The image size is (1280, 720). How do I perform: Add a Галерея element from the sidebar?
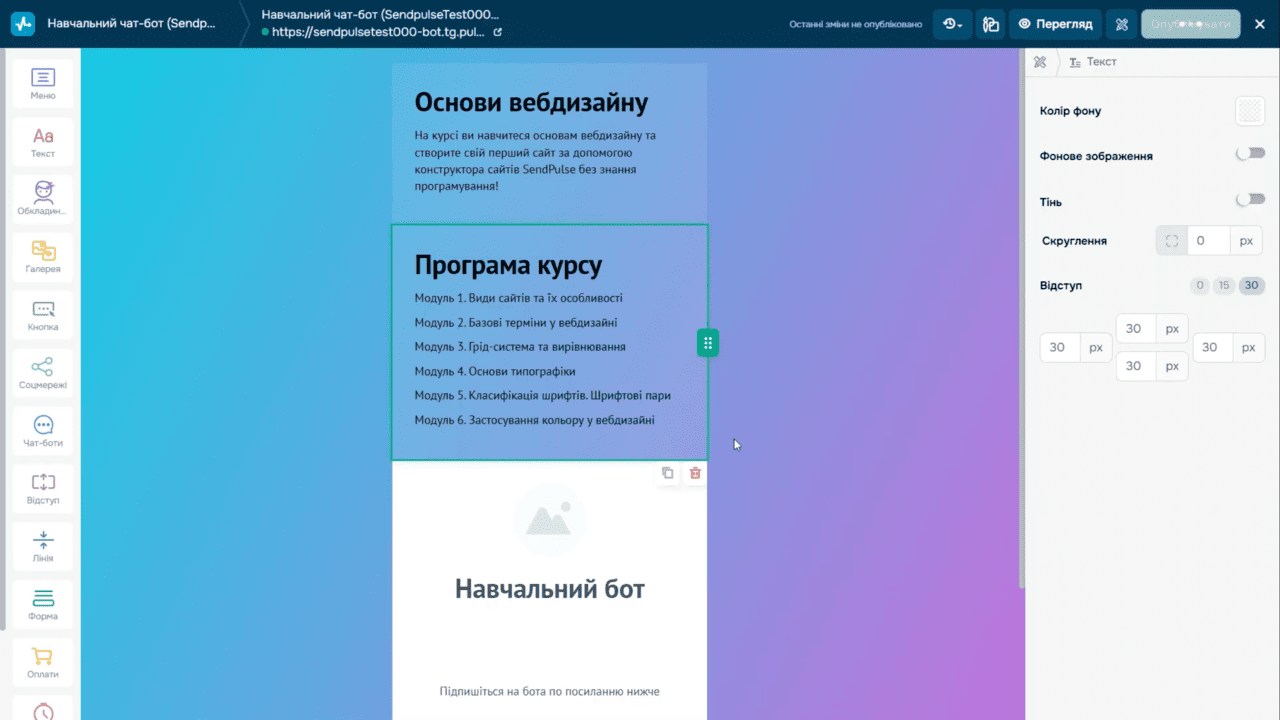tap(42, 256)
